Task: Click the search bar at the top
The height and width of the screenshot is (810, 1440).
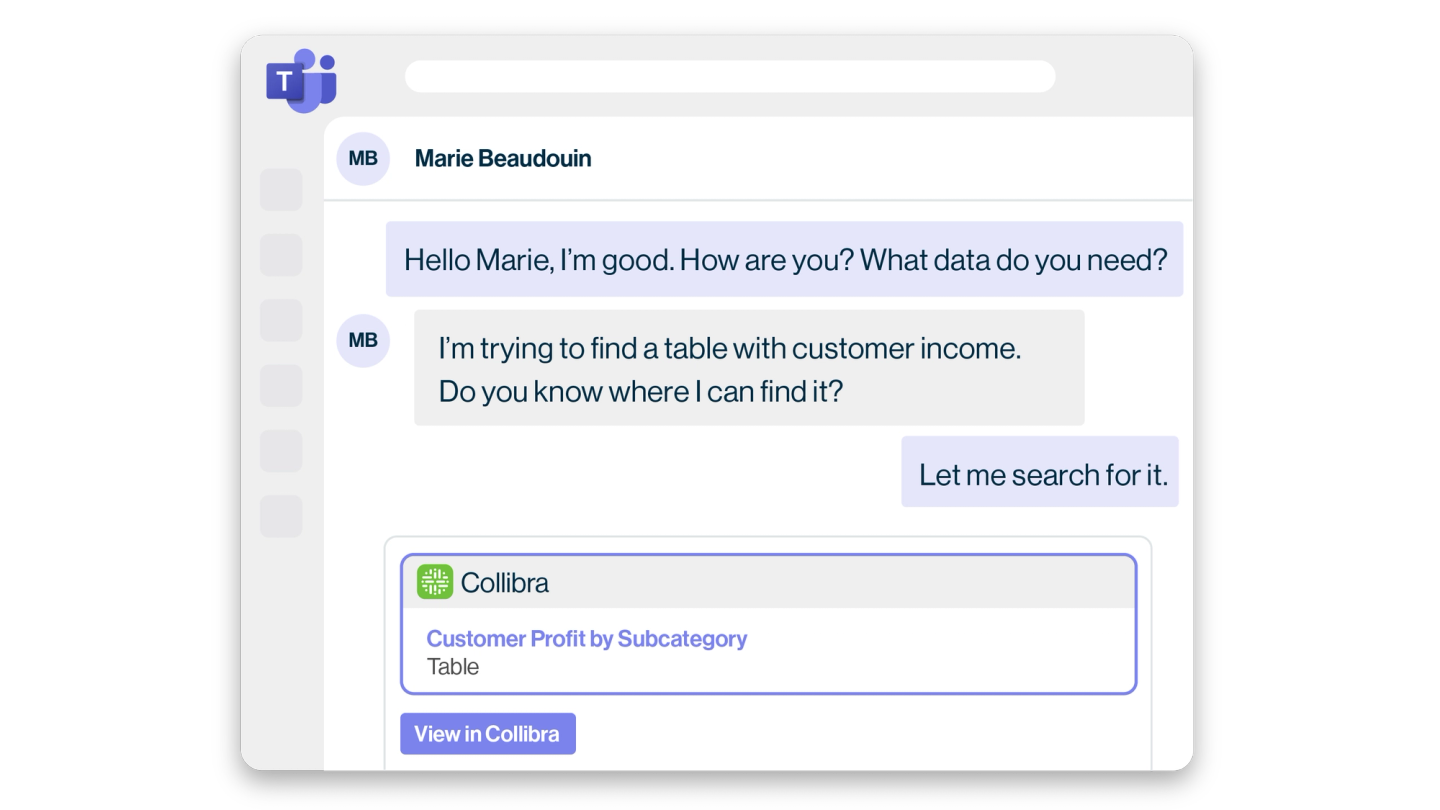Action: pyautogui.click(x=730, y=77)
